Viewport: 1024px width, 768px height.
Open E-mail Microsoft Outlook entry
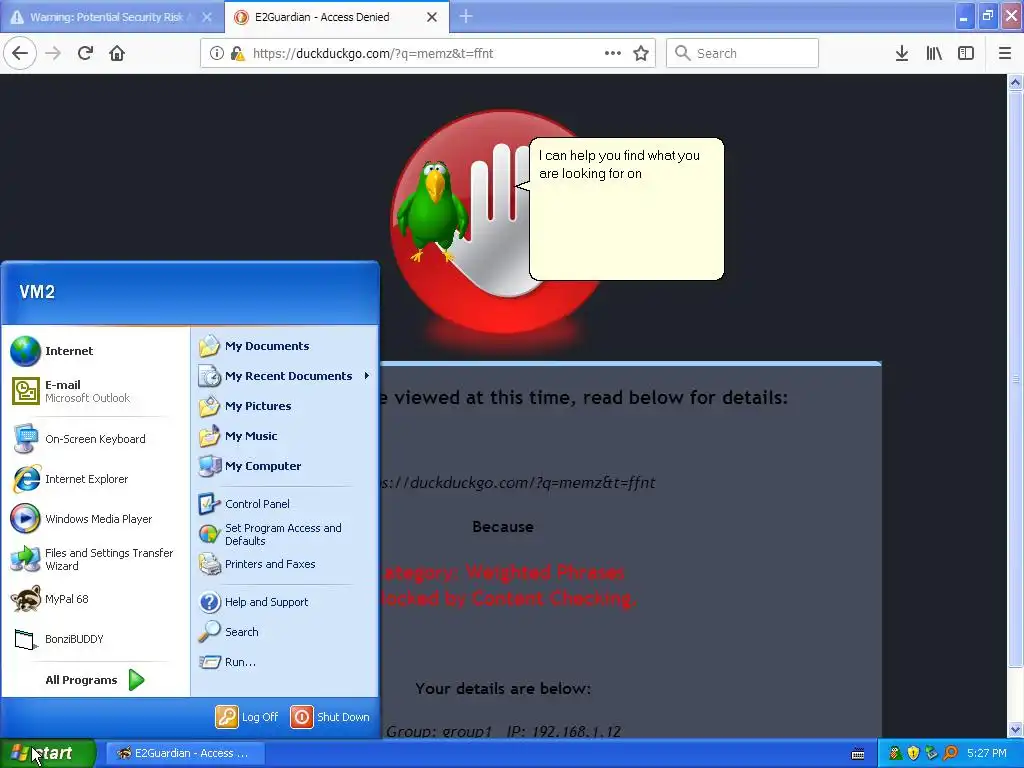tap(95, 391)
